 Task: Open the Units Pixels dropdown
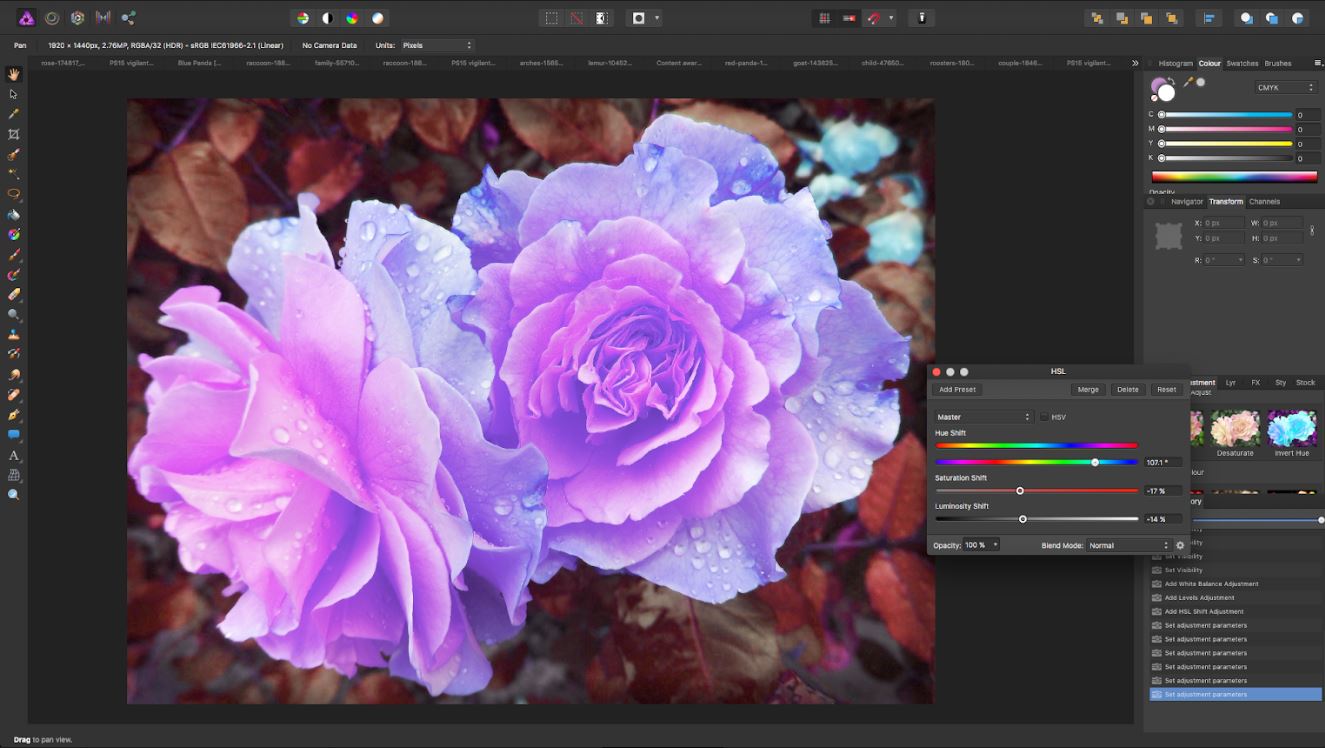click(437, 45)
